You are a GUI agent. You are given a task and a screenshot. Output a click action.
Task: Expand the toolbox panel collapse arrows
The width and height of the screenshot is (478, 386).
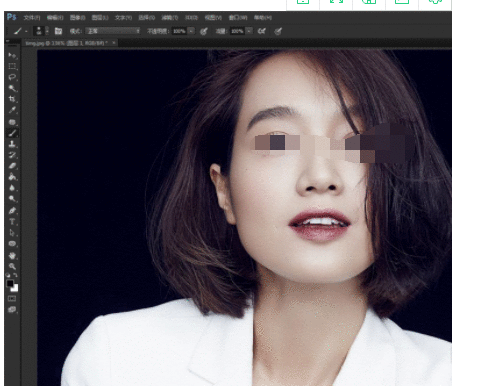(8, 42)
